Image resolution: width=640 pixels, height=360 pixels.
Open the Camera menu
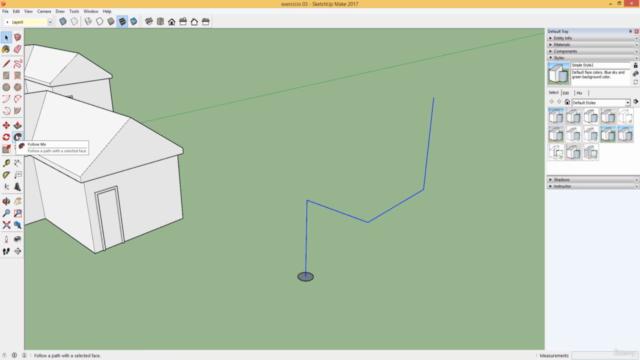(44, 11)
